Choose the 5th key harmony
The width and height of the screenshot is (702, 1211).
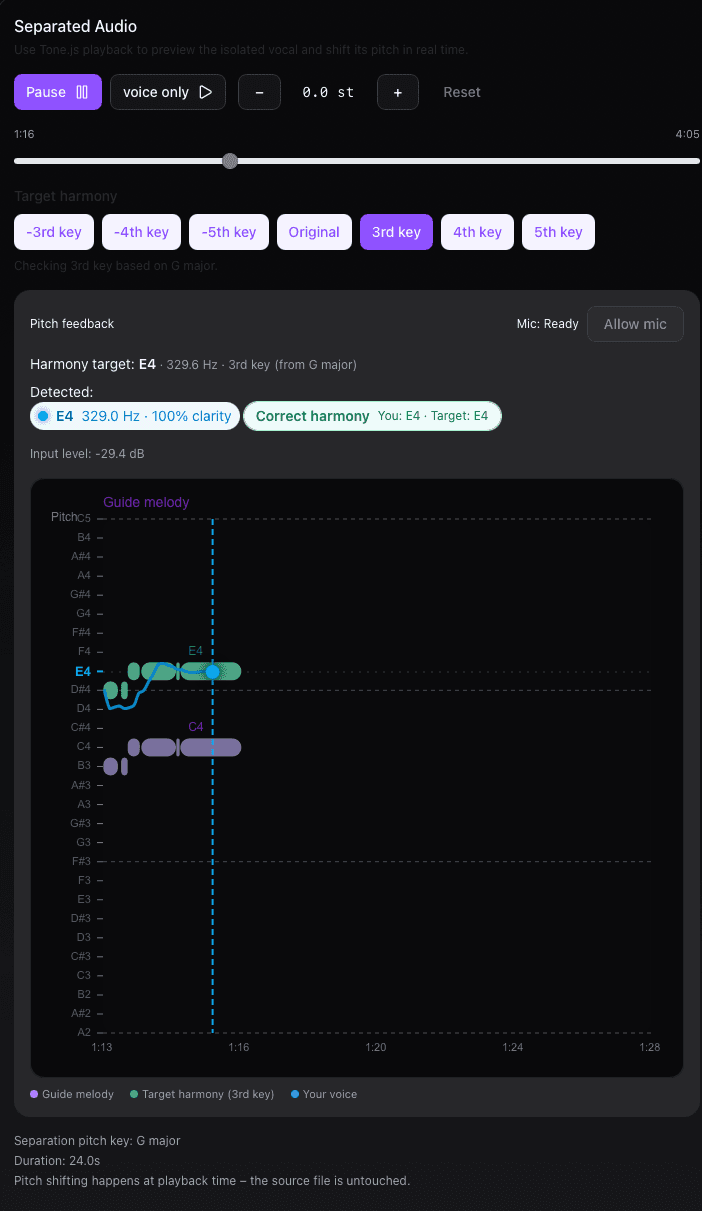[558, 231]
